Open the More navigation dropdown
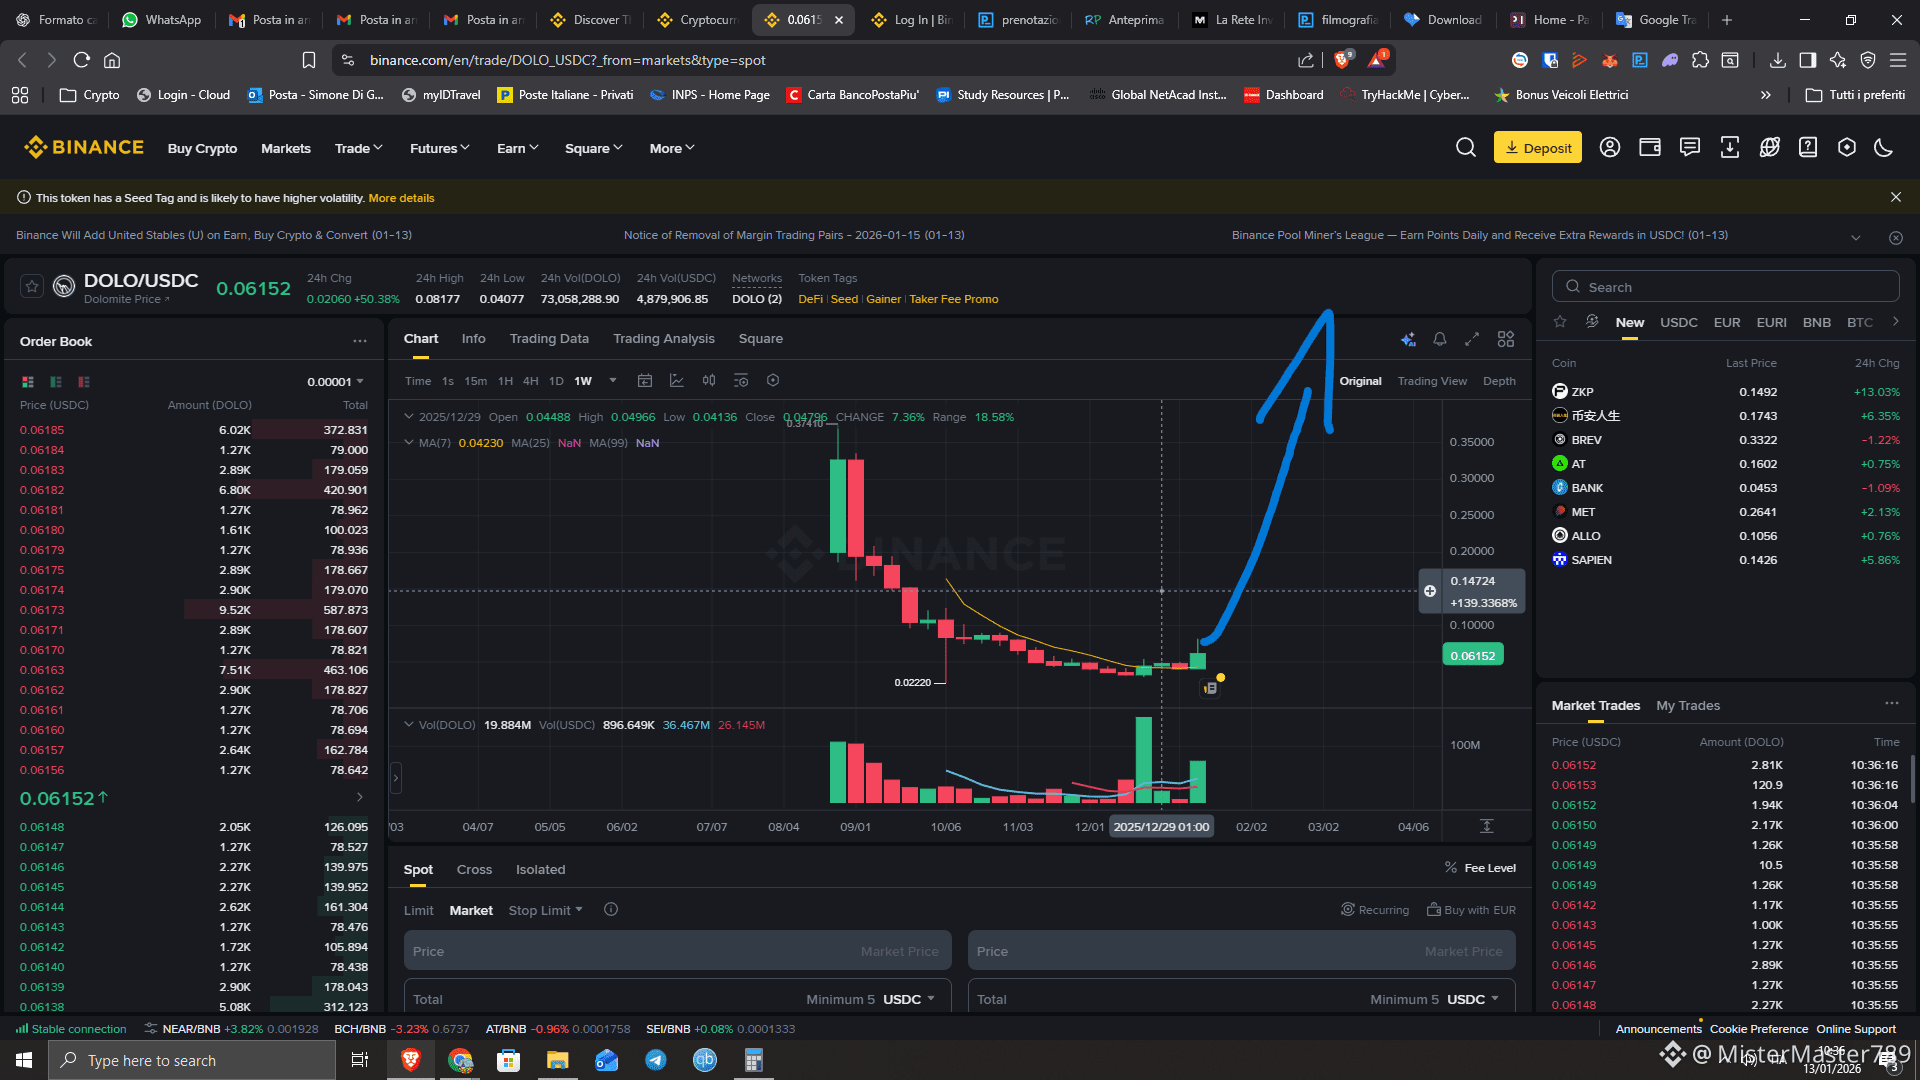 [x=672, y=148]
